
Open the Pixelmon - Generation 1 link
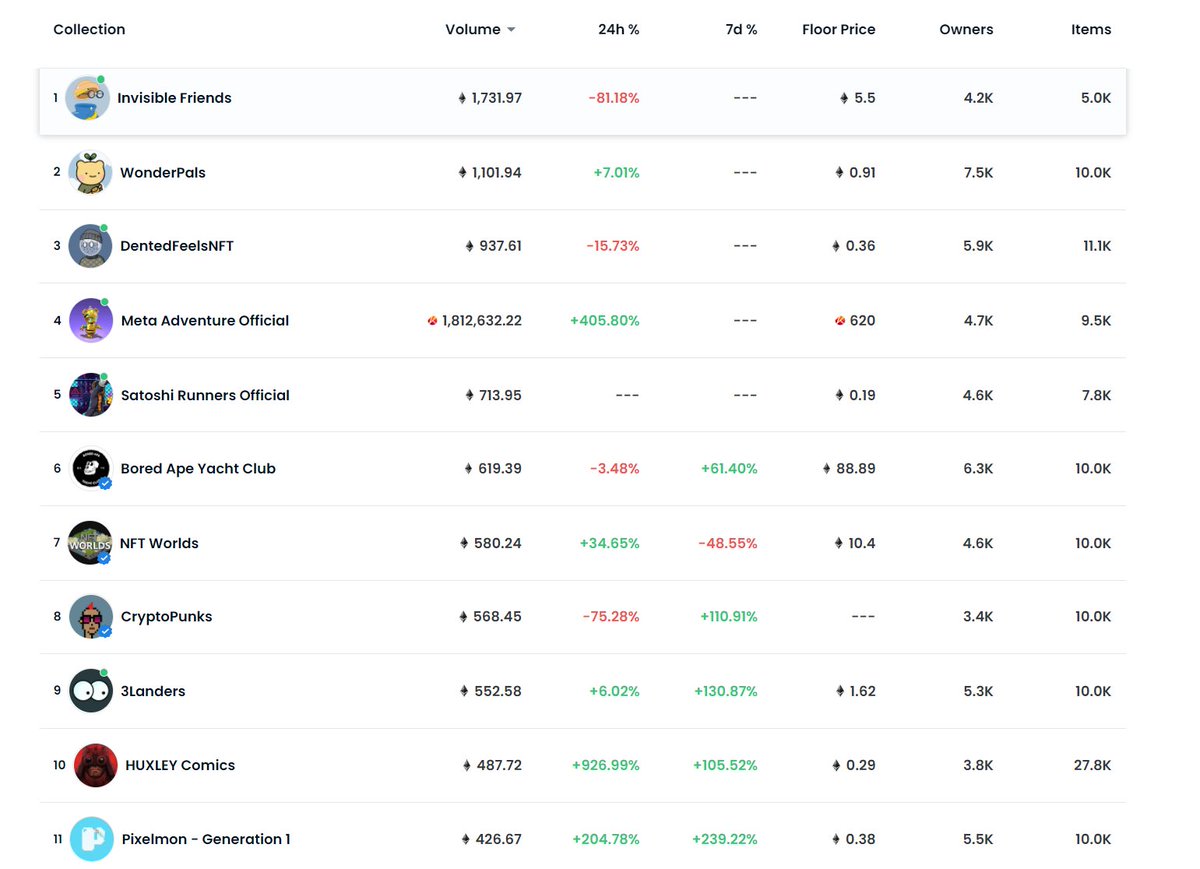coord(206,839)
